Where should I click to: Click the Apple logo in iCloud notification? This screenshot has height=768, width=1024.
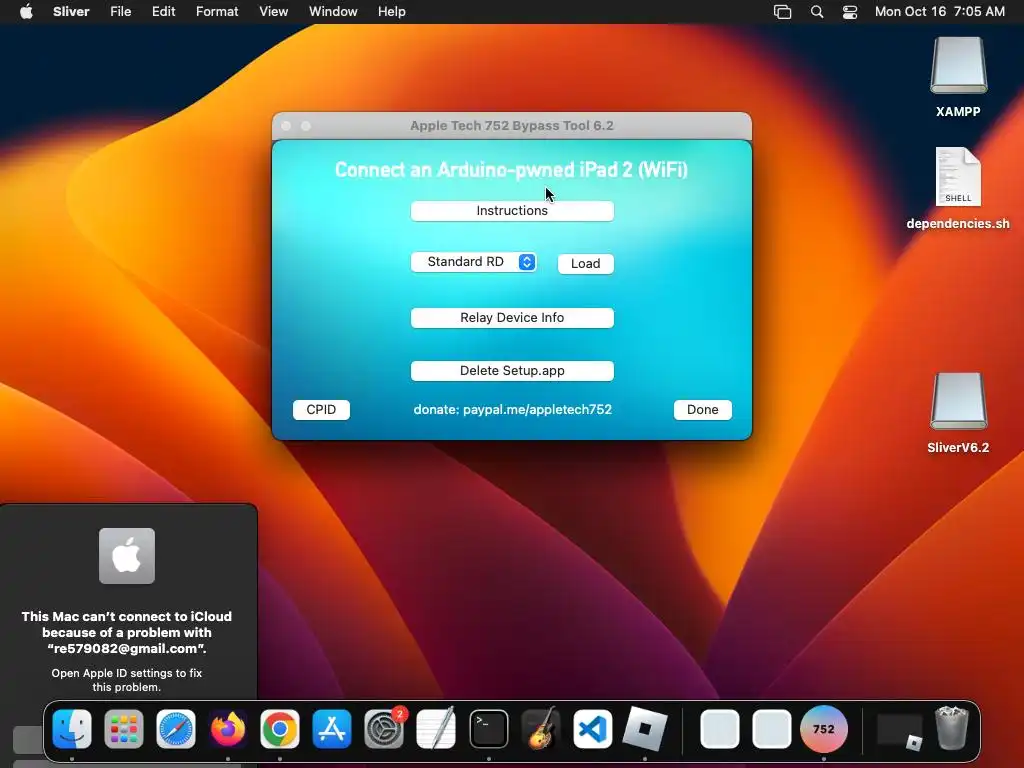[x=127, y=556]
